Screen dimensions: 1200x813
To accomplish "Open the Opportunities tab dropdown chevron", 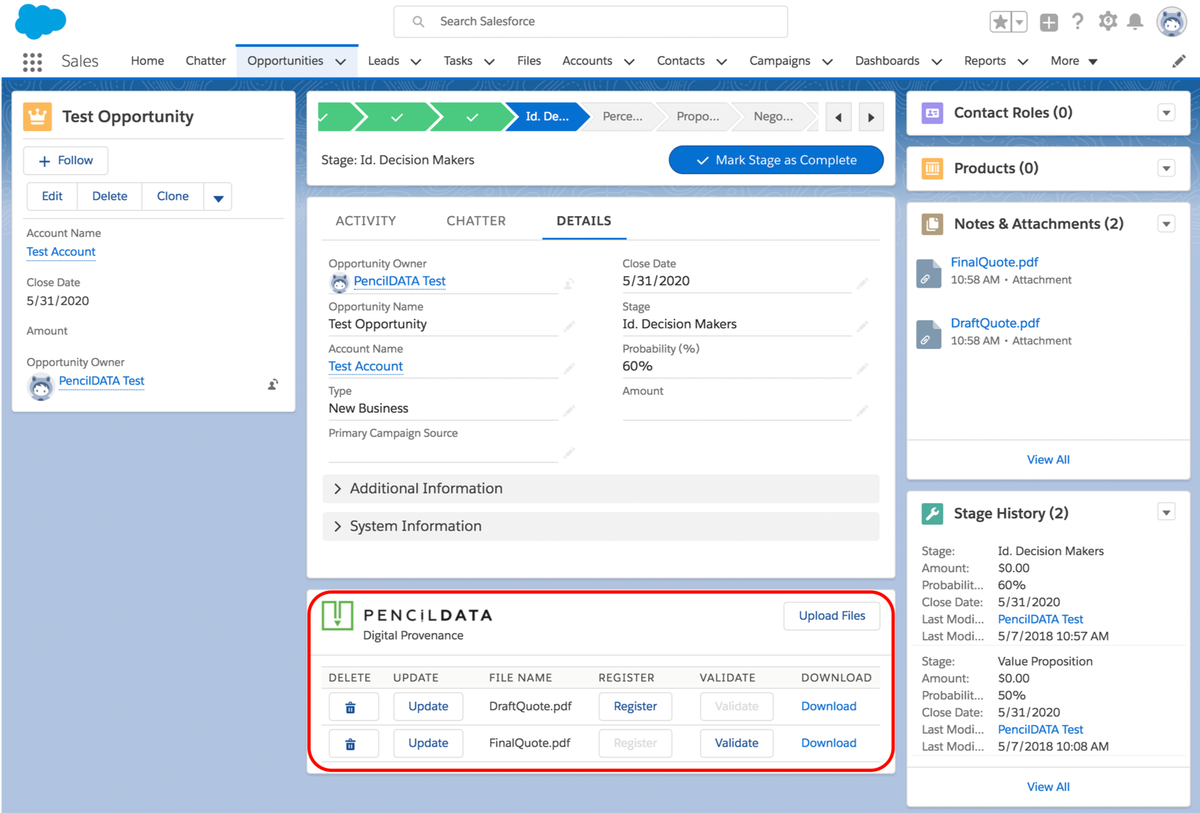I will coord(341,62).
